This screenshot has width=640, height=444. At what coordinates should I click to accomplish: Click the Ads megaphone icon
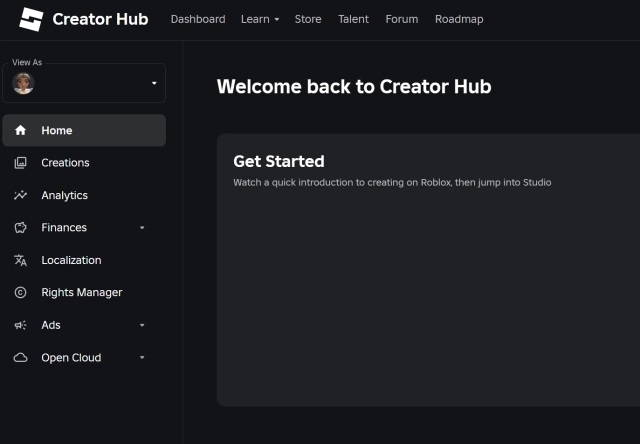20,325
